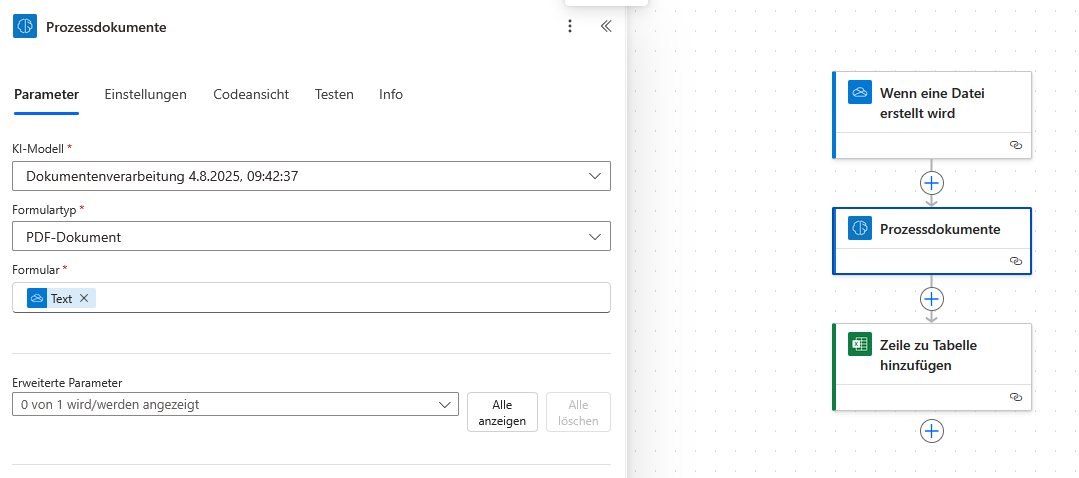Open the Einstellungen tab
1079x478 pixels.
145,94
